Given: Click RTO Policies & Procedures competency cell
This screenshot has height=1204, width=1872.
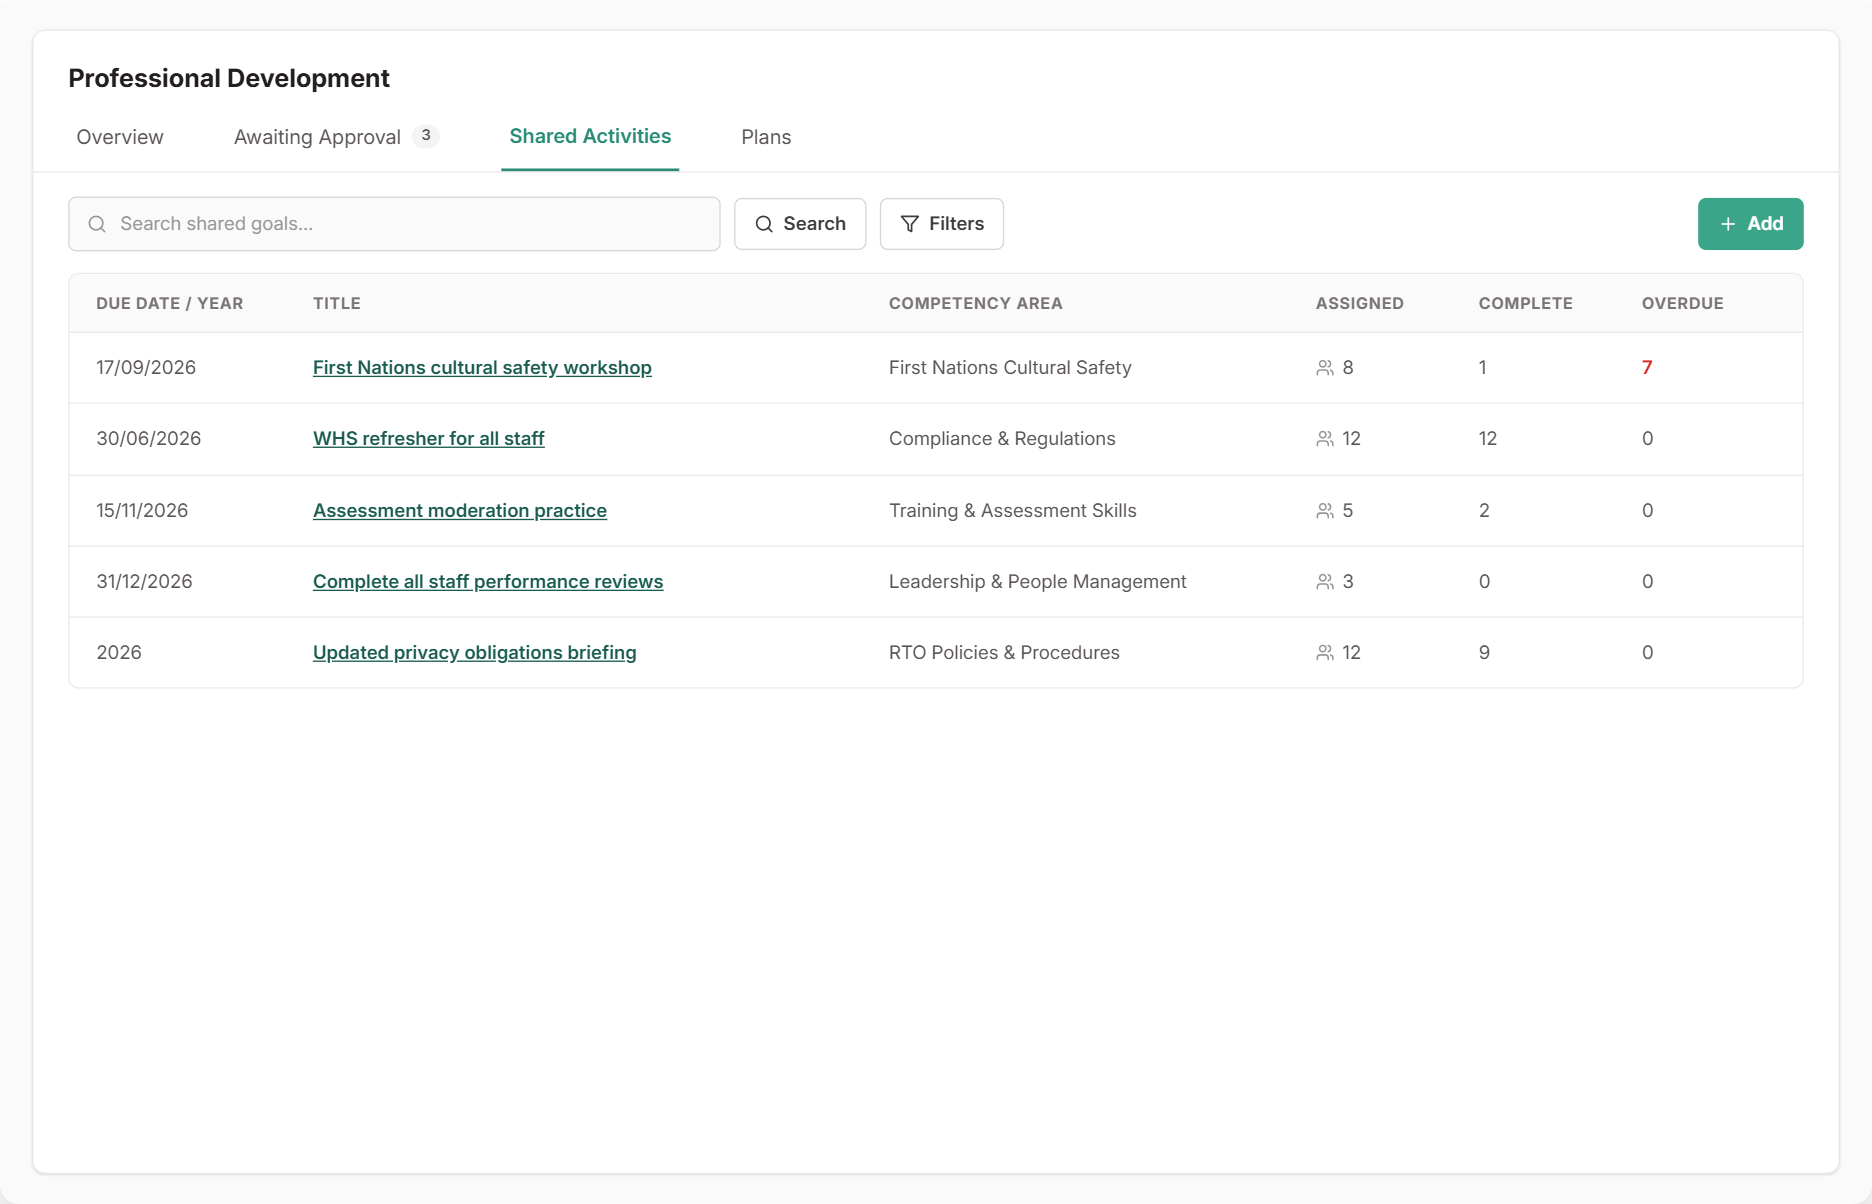Looking at the screenshot, I should pos(1004,653).
